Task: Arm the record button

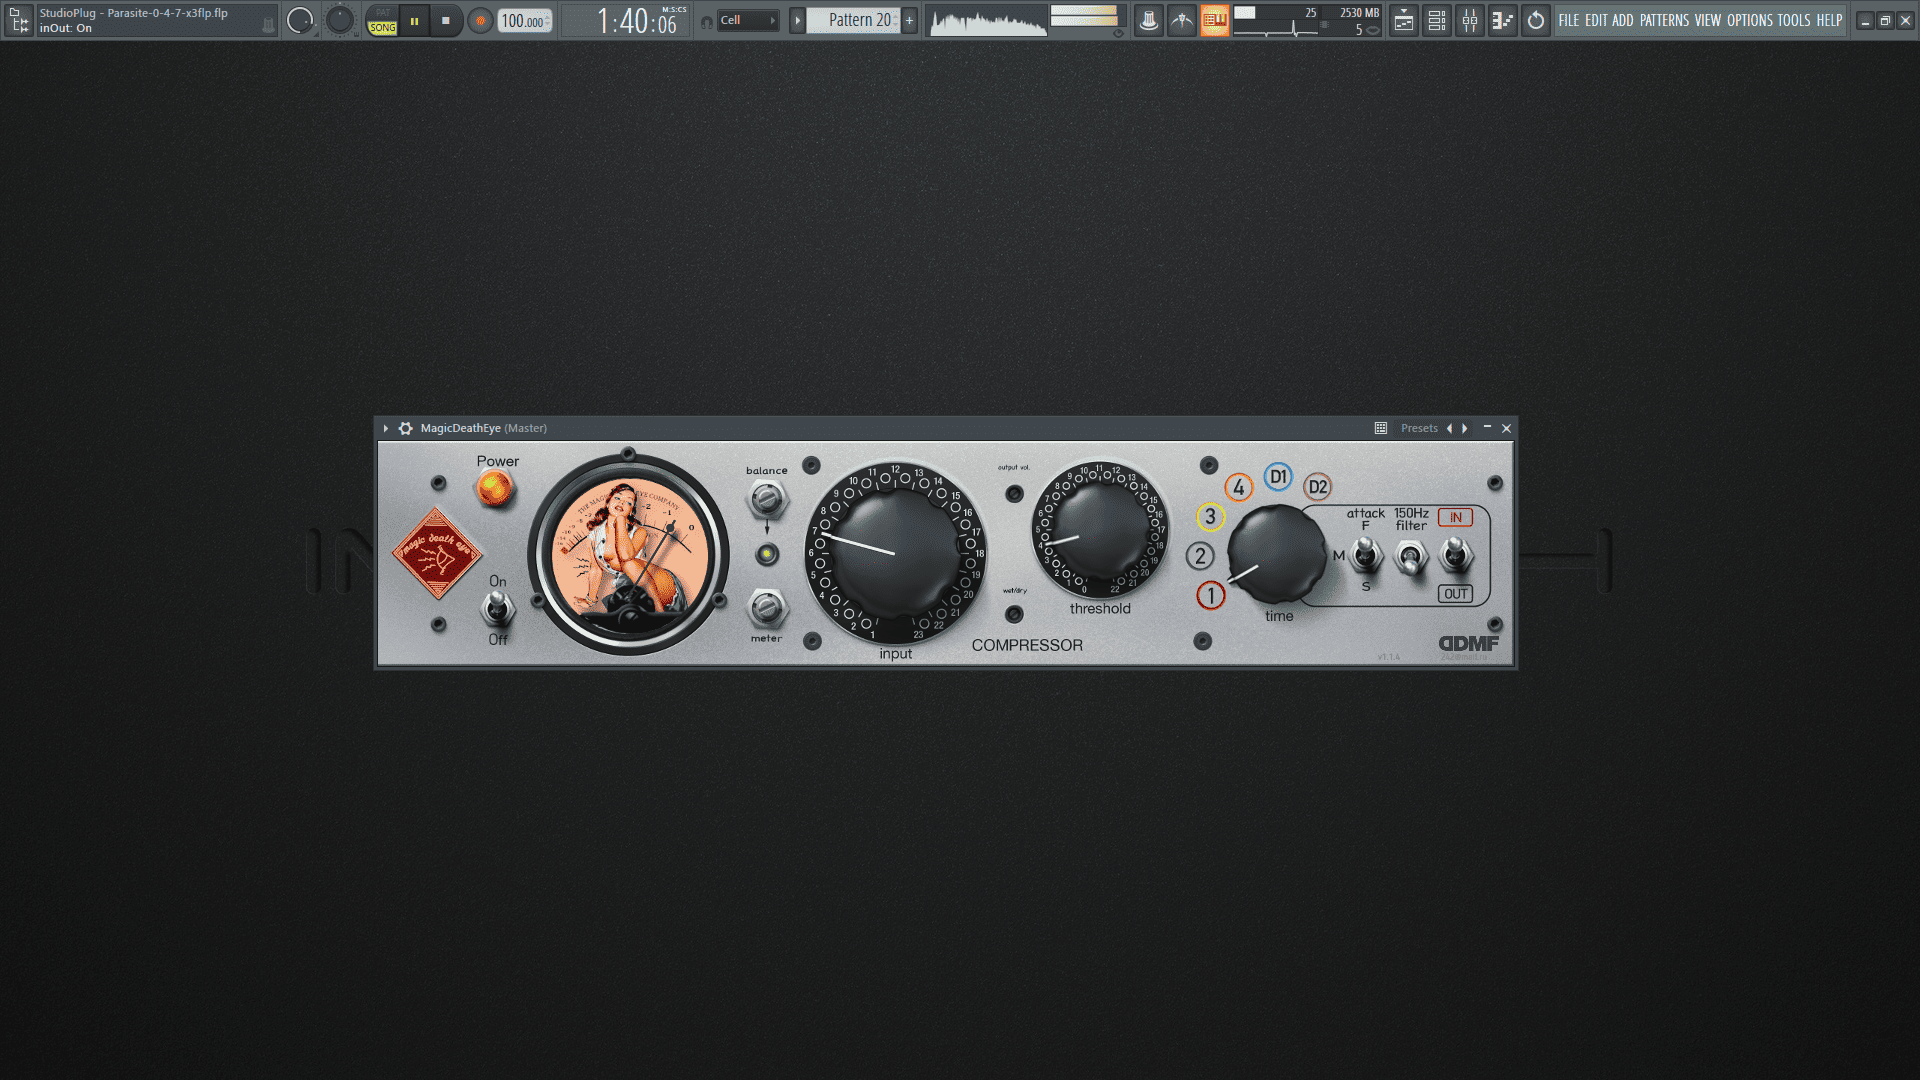Action: (480, 20)
